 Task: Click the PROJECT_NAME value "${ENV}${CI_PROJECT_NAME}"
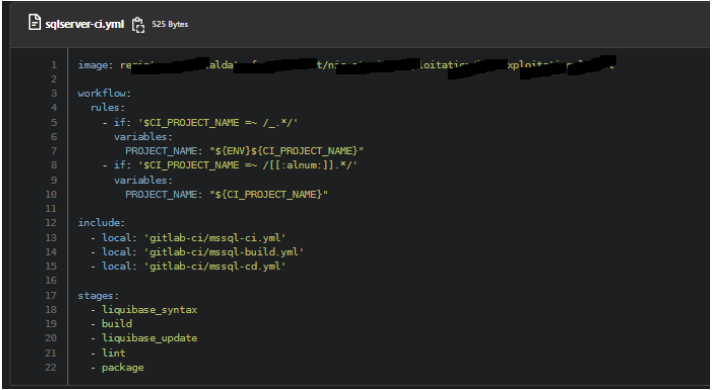click(287, 151)
